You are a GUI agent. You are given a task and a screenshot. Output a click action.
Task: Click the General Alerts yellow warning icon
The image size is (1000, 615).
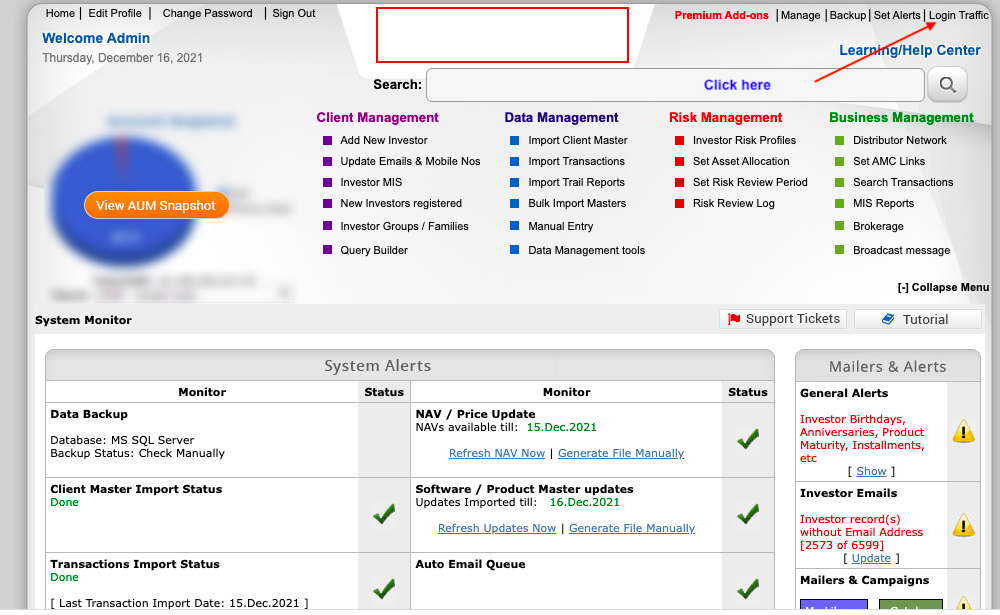point(962,432)
